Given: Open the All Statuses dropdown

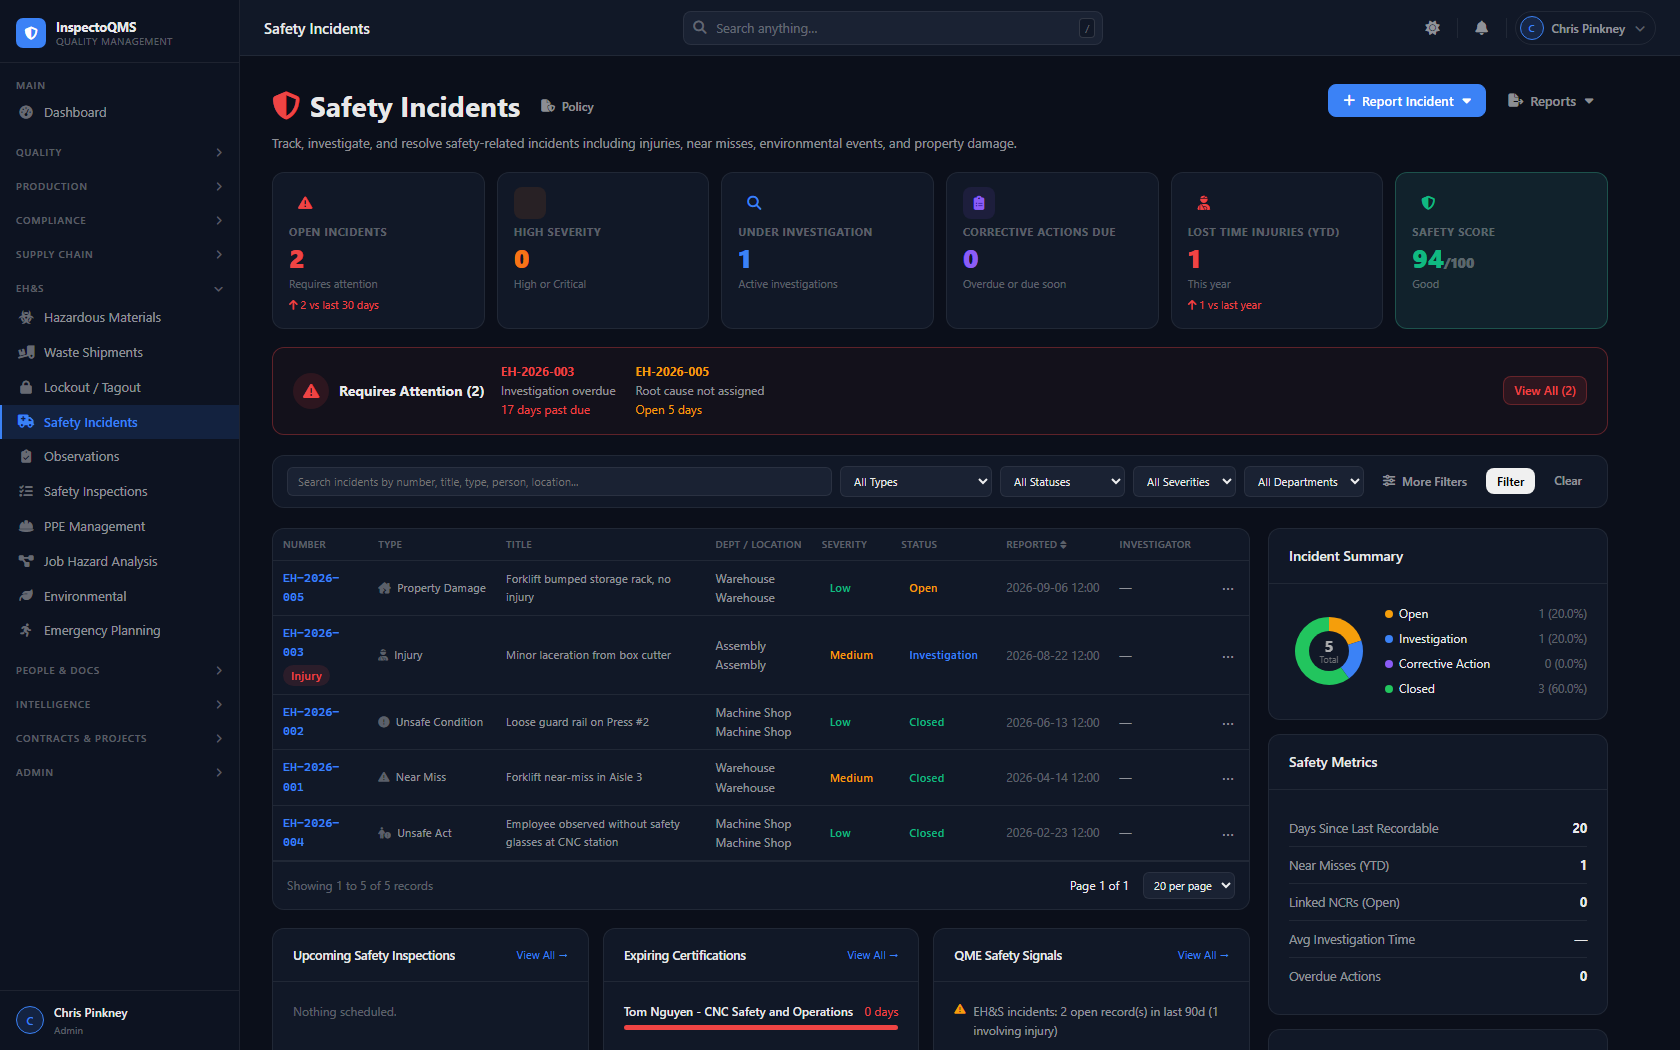Looking at the screenshot, I should [x=1062, y=482].
